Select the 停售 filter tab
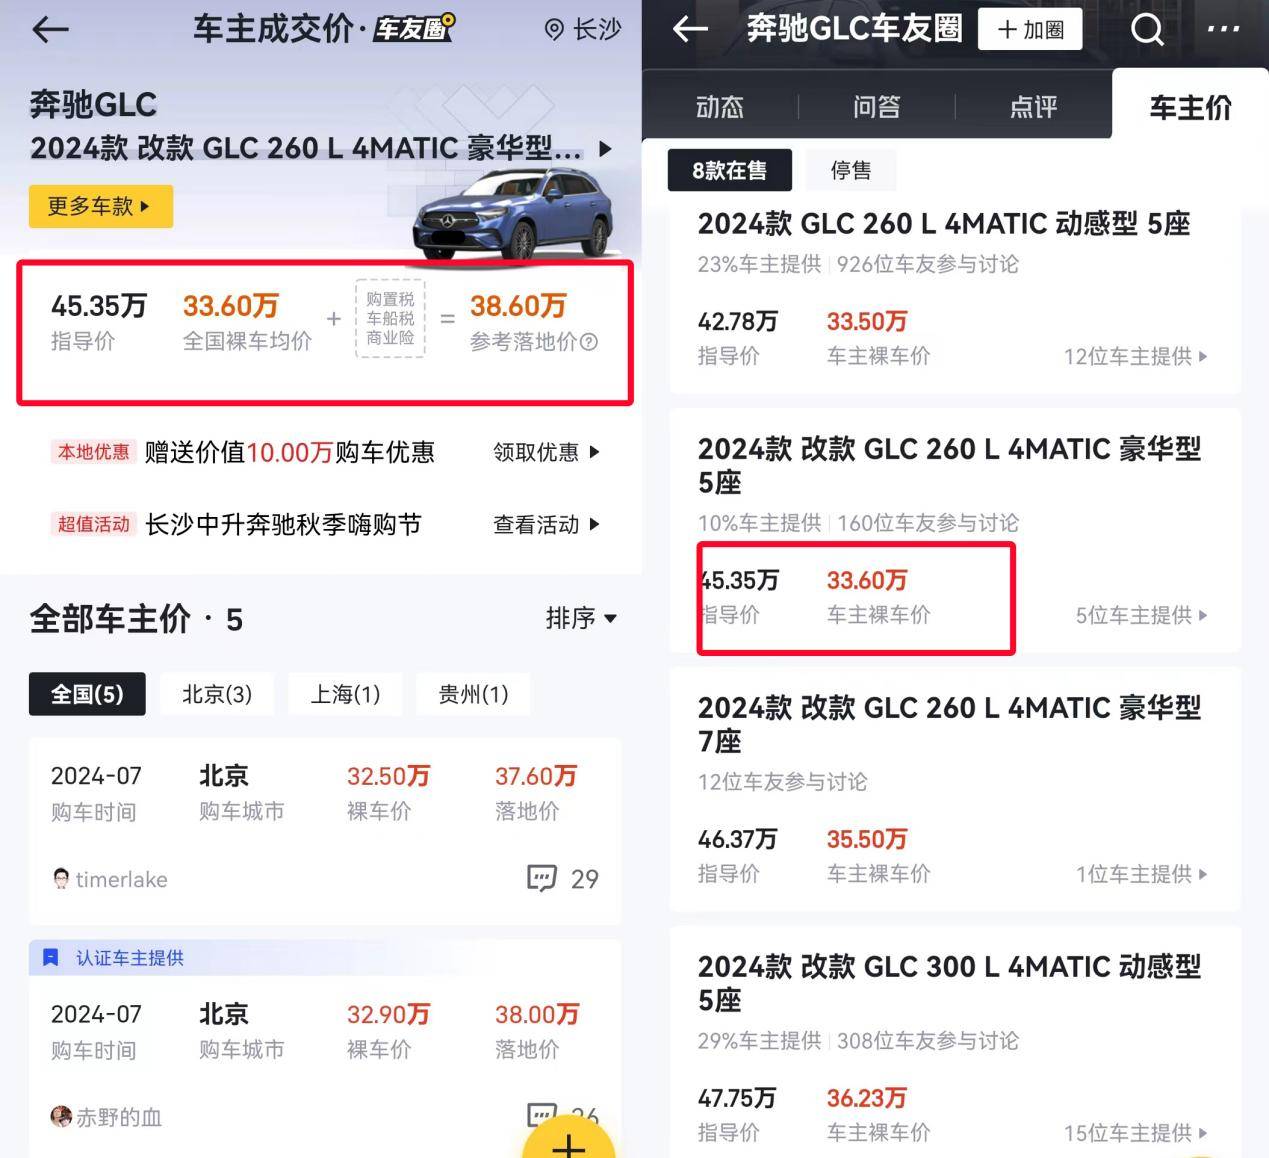The image size is (1269, 1158). click(851, 170)
